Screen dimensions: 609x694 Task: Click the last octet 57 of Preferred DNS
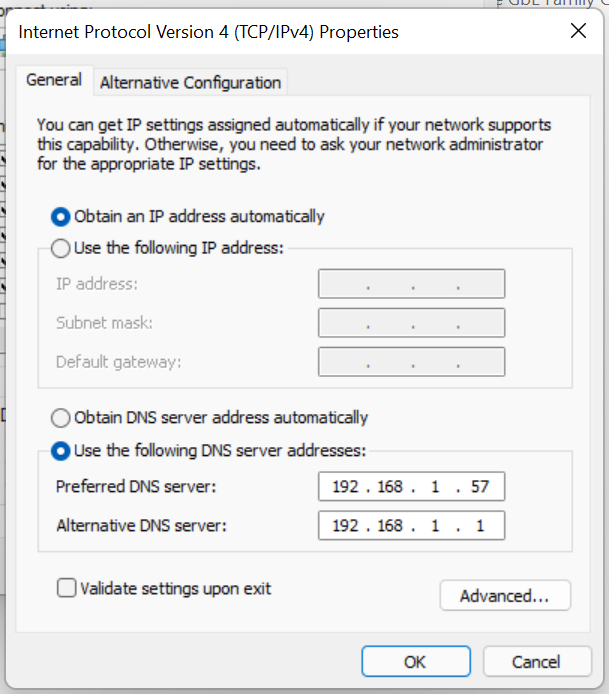tap(481, 487)
